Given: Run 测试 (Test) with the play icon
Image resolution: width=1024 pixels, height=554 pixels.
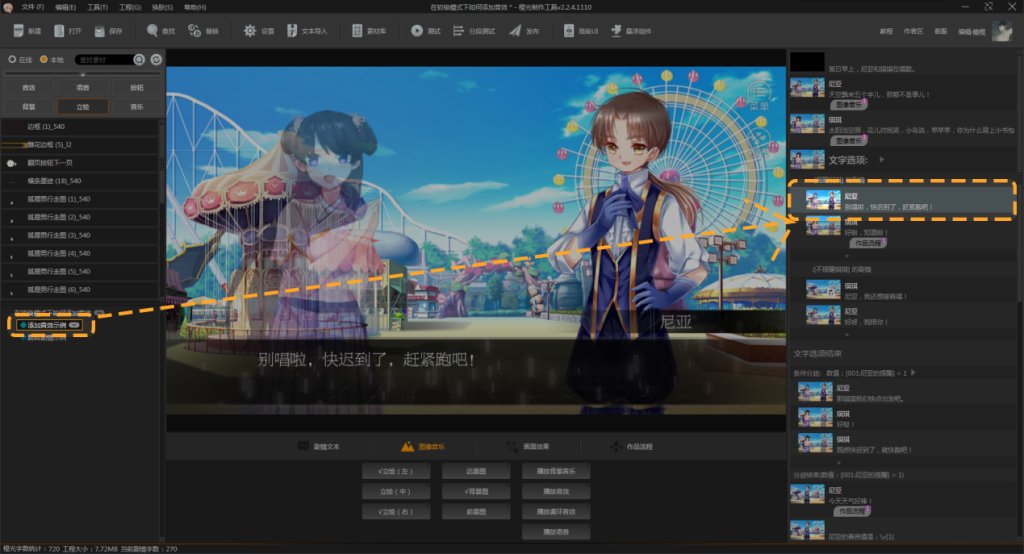Looking at the screenshot, I should (x=417, y=31).
